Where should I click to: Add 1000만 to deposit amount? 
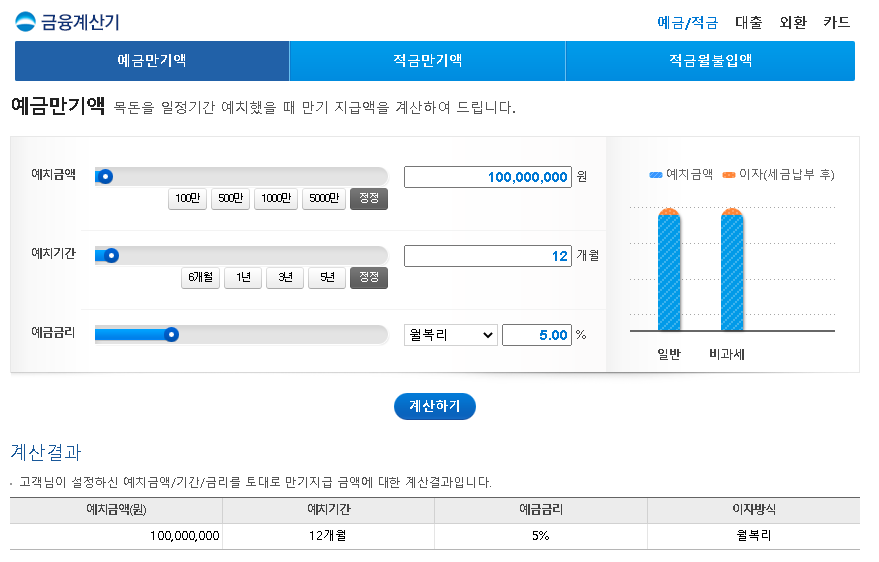click(x=276, y=198)
